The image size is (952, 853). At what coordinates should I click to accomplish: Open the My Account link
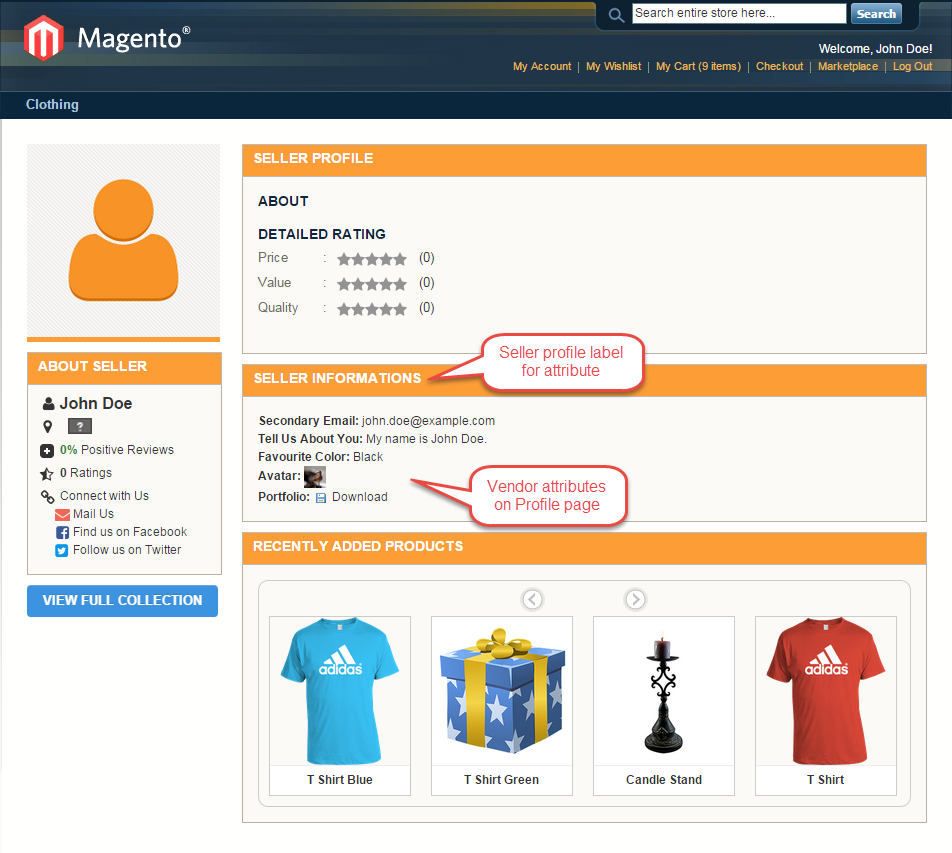click(542, 66)
